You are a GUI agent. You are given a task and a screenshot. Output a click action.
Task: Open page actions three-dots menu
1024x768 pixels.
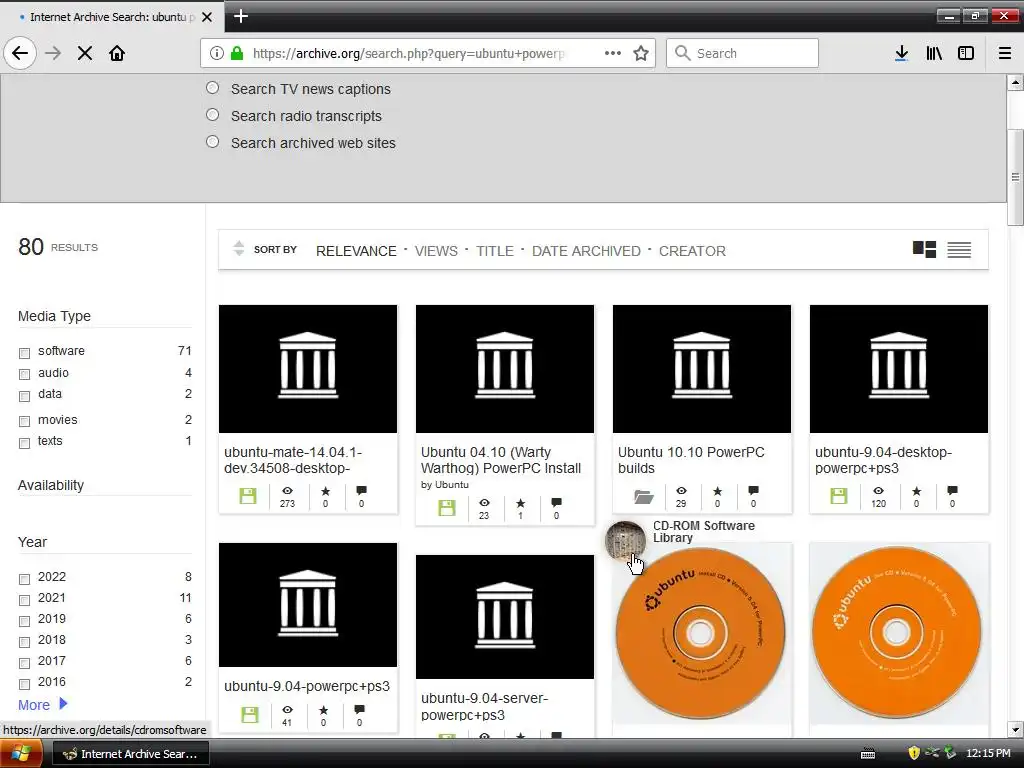click(x=613, y=53)
